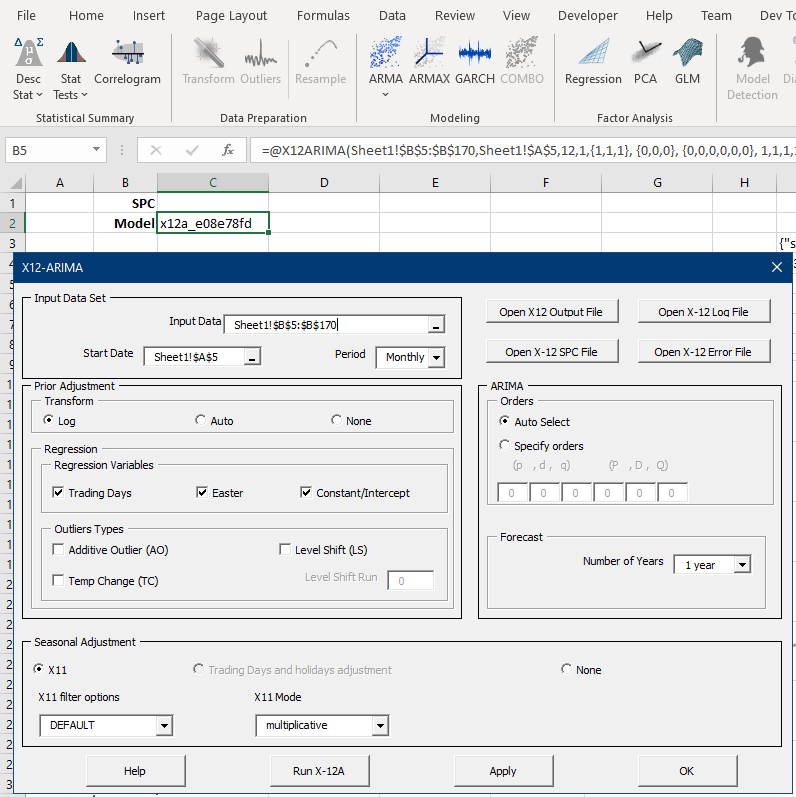Expand the Desc Stat dropdown chevron
Image resolution: width=796 pixels, height=797 pixels.
40,95
